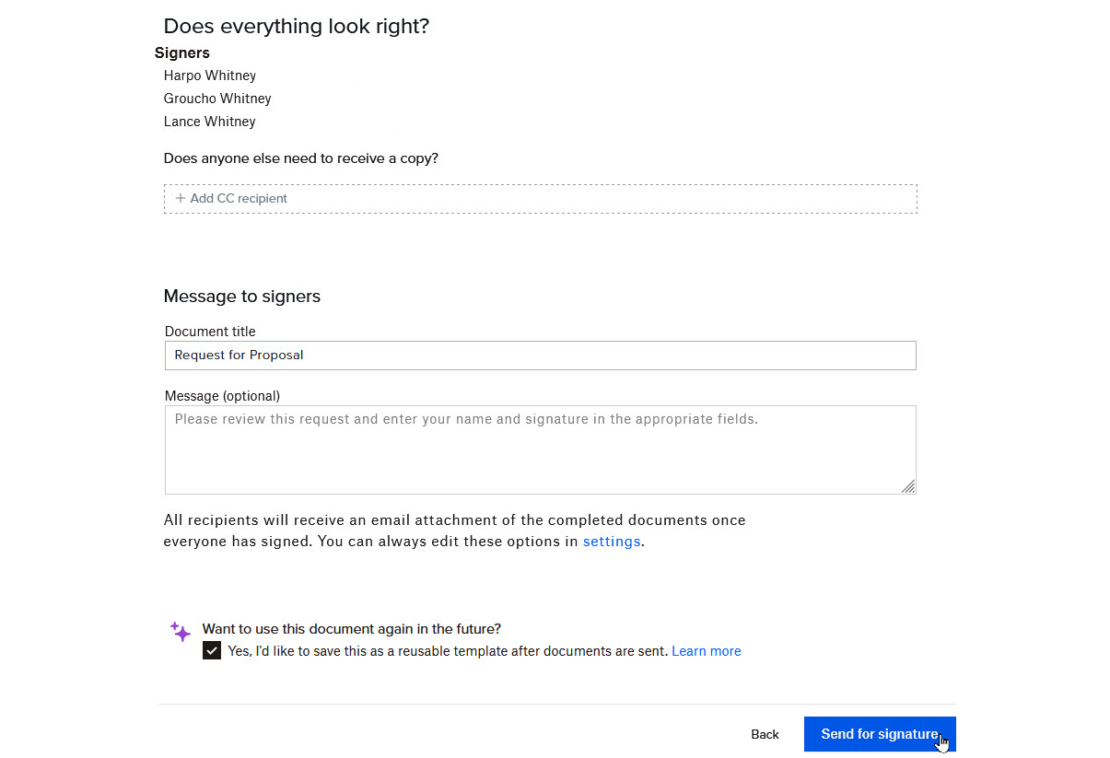This screenshot has width=1110, height=758.
Task: Click the Signers section heading
Action: (x=182, y=52)
